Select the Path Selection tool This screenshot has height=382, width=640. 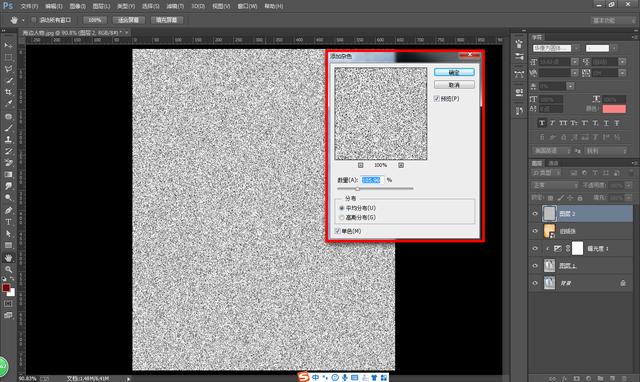(x=8, y=233)
